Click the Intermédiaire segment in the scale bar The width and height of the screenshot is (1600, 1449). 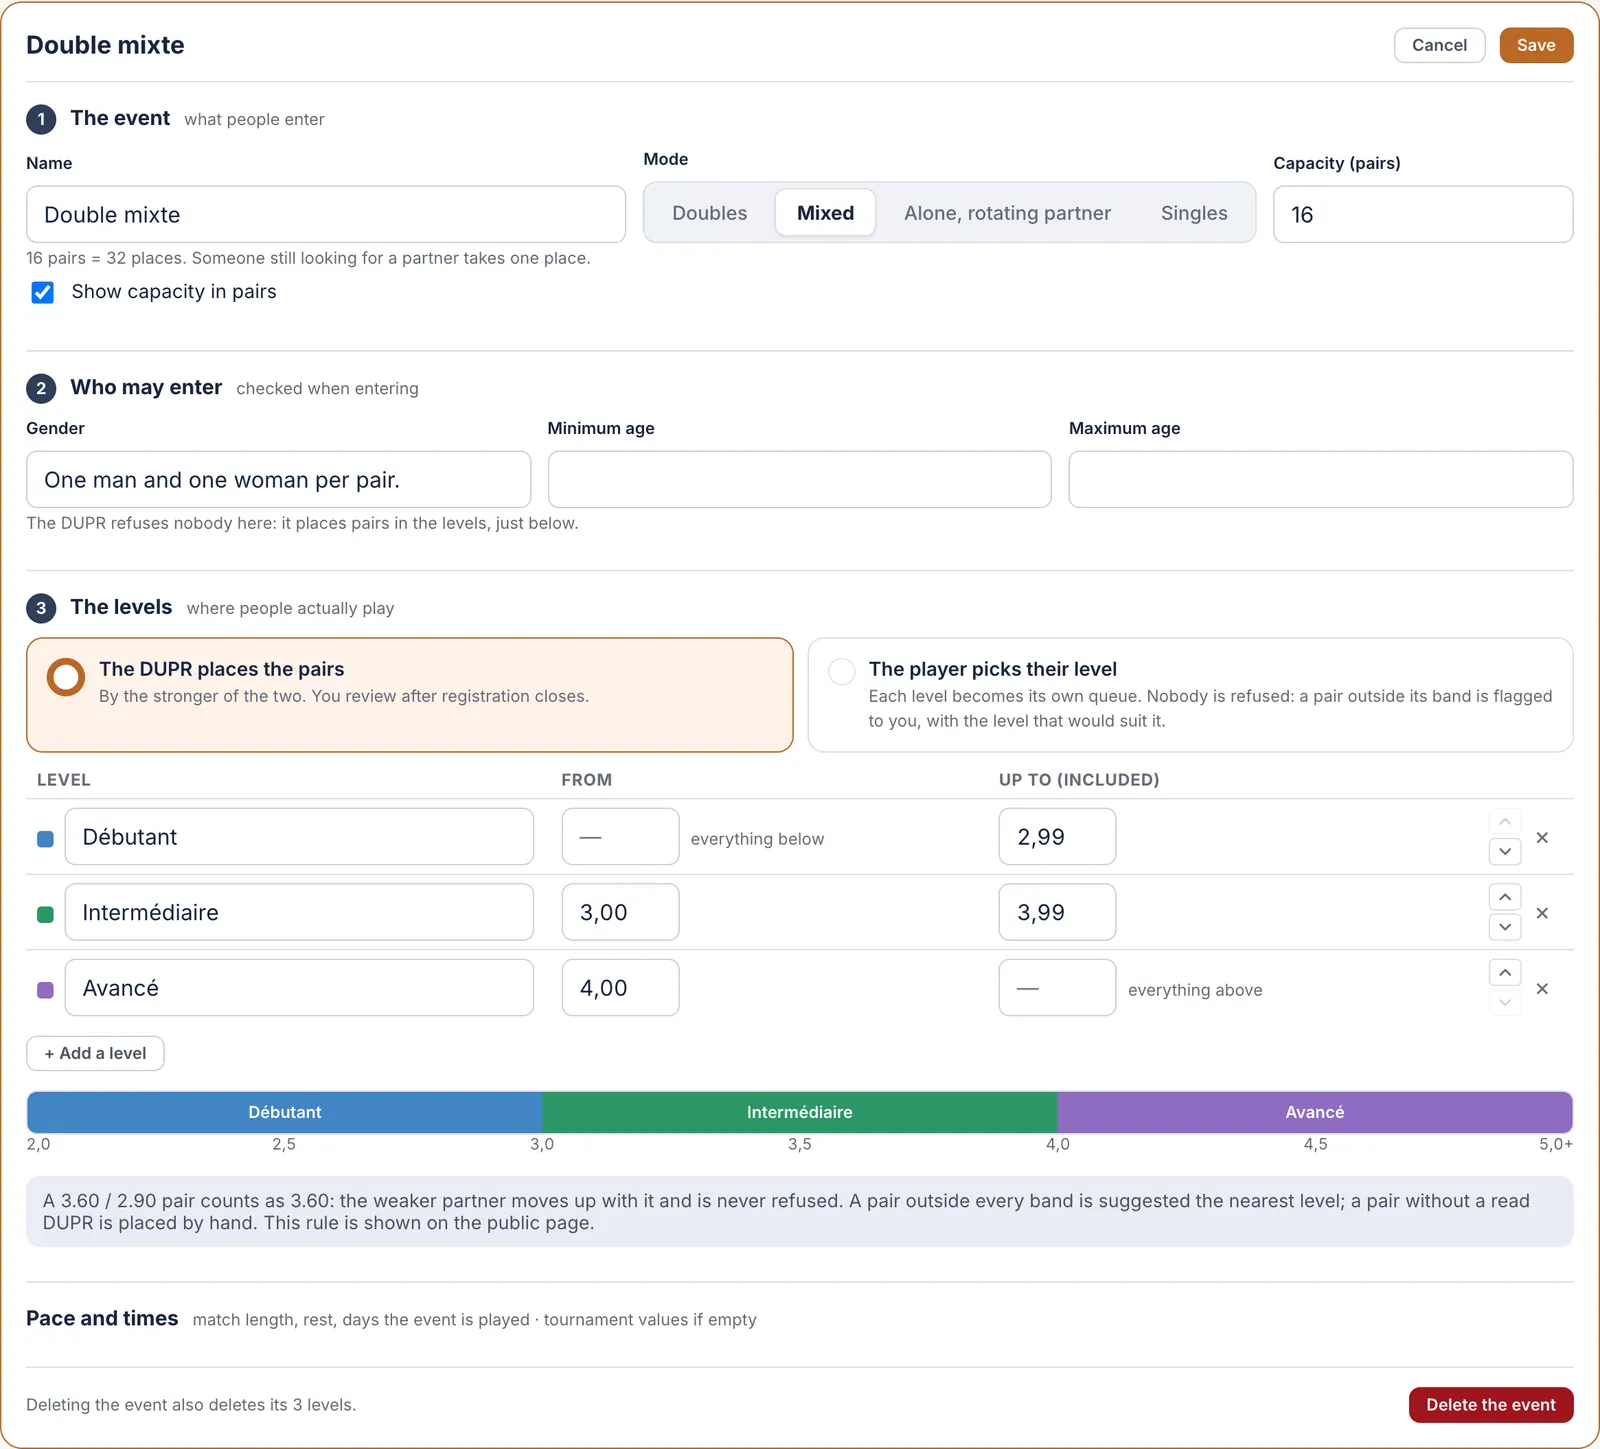click(800, 1112)
